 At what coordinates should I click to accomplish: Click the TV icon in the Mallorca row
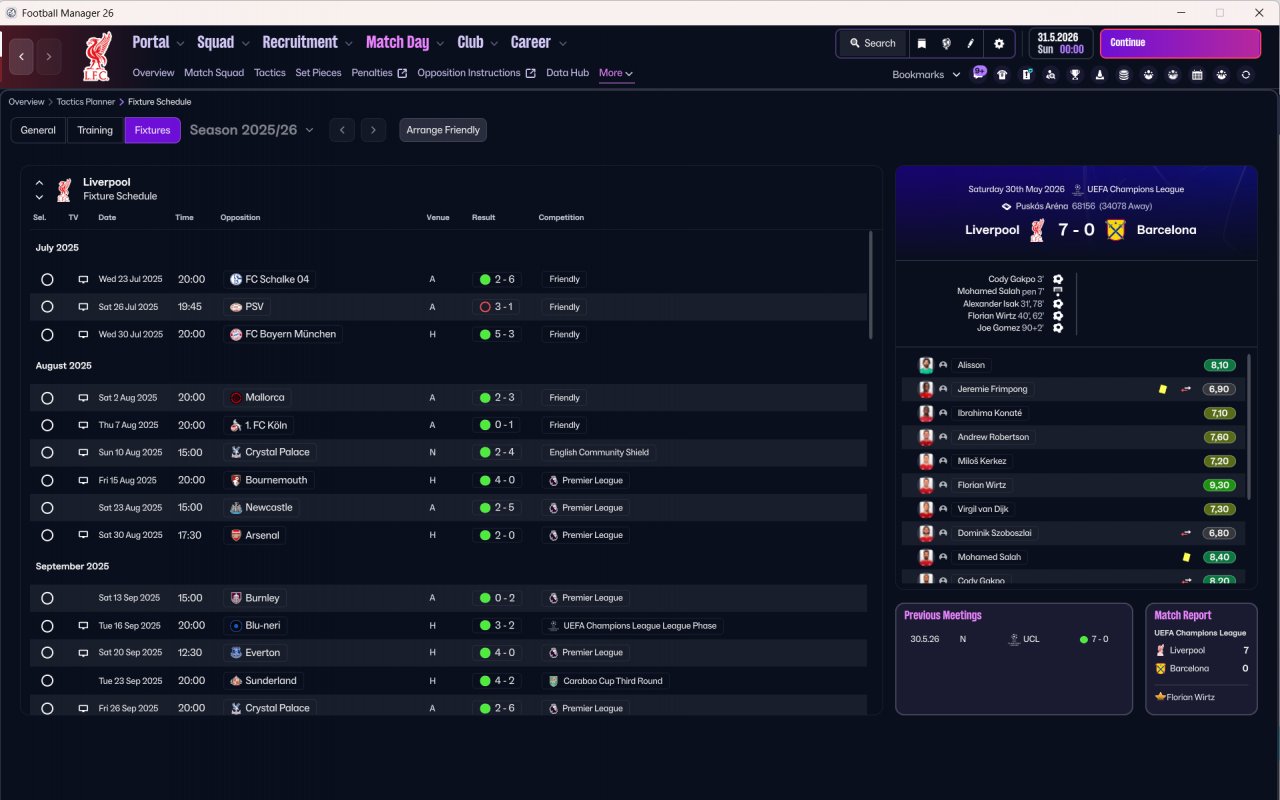(x=84, y=398)
